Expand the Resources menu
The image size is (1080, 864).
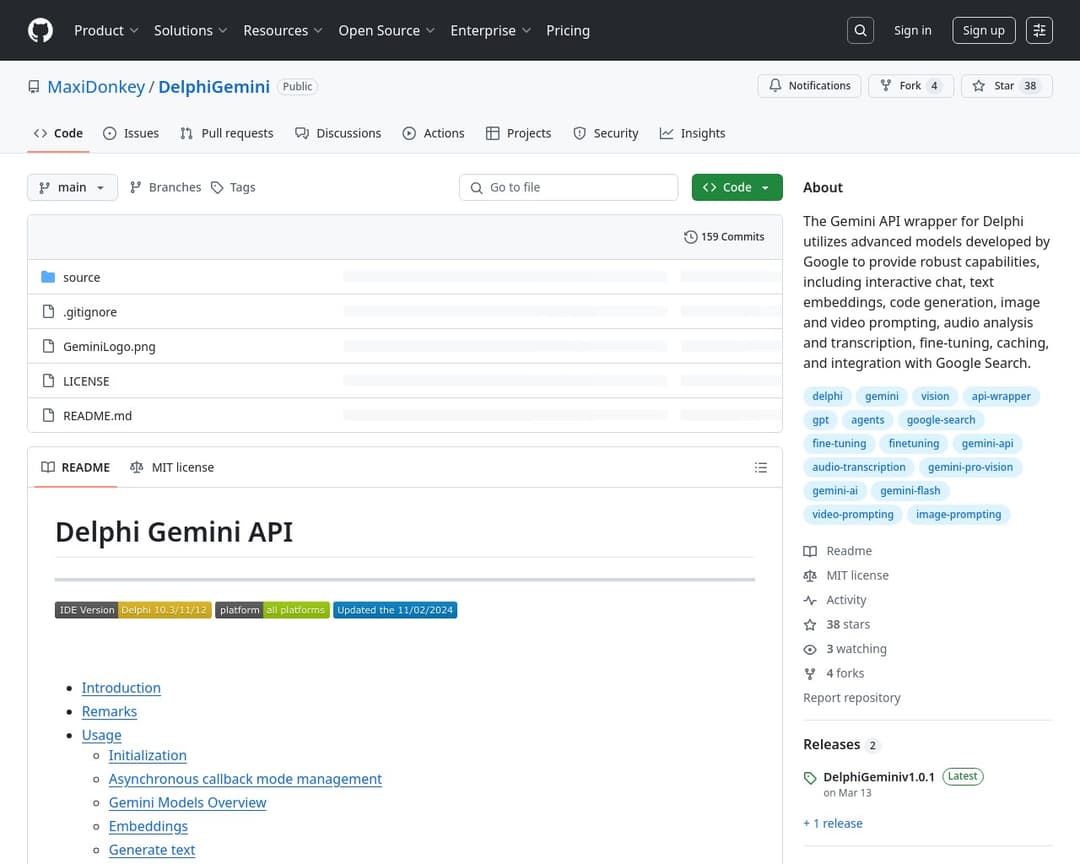click(282, 30)
